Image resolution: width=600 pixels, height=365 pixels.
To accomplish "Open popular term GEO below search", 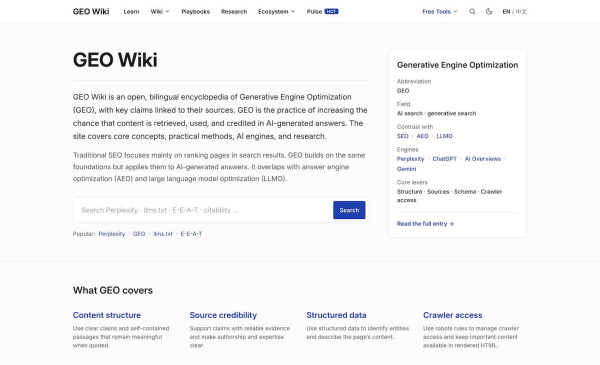I will tap(139, 234).
